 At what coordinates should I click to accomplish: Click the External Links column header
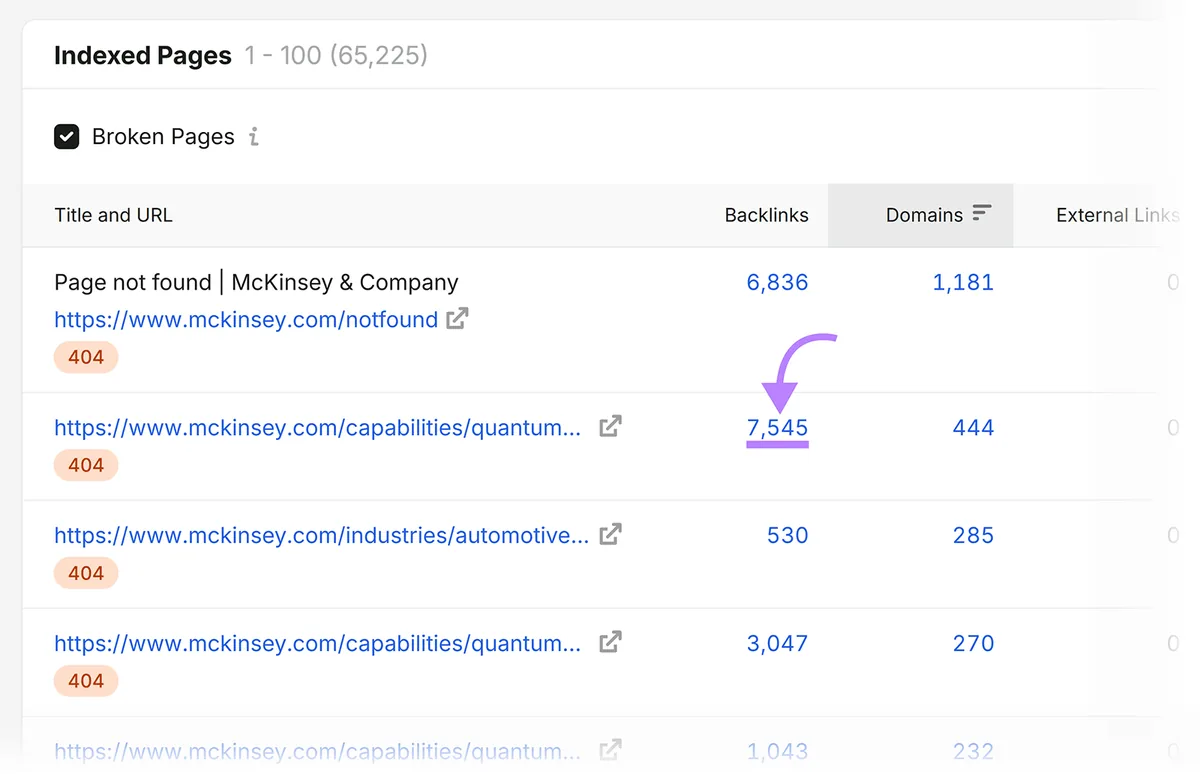point(1118,215)
